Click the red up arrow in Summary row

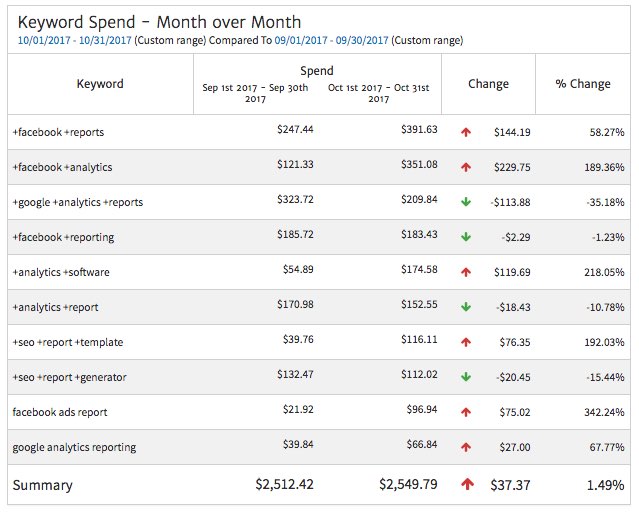pyautogui.click(x=467, y=485)
